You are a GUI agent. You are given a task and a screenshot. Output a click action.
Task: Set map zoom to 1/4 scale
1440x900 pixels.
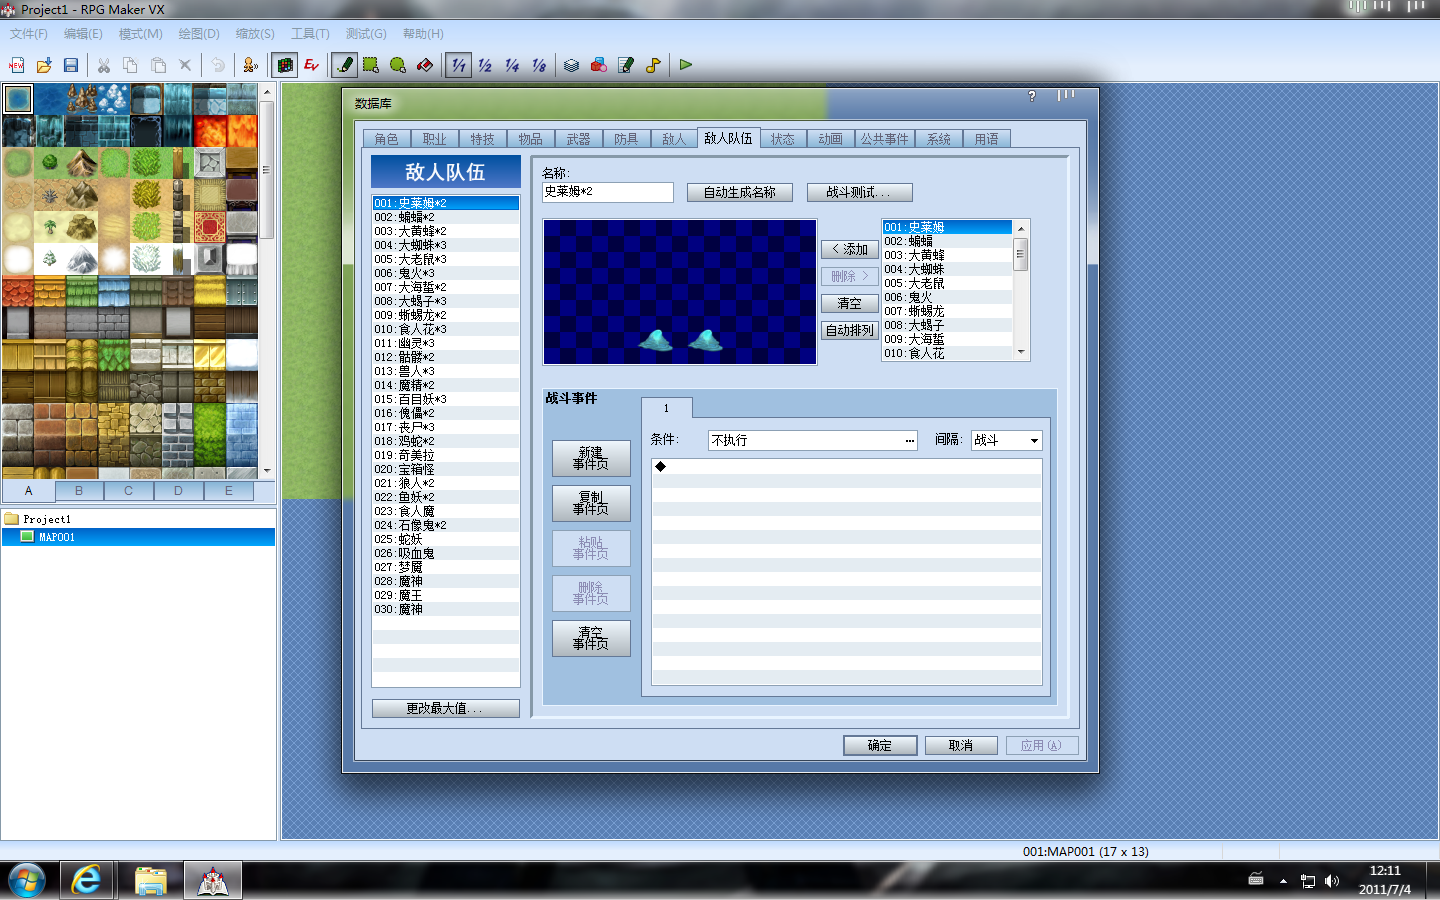[x=512, y=65]
